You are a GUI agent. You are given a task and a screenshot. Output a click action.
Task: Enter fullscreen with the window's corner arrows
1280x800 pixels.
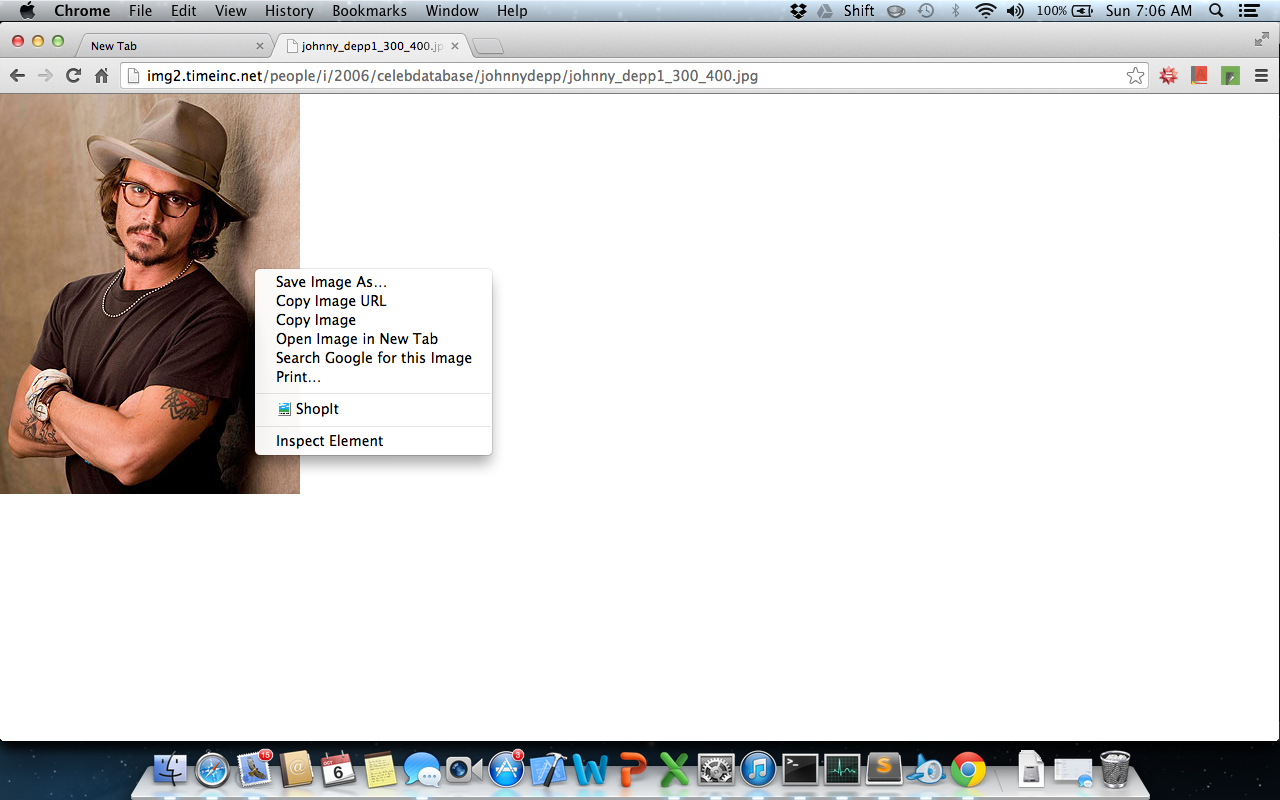click(x=1261, y=40)
